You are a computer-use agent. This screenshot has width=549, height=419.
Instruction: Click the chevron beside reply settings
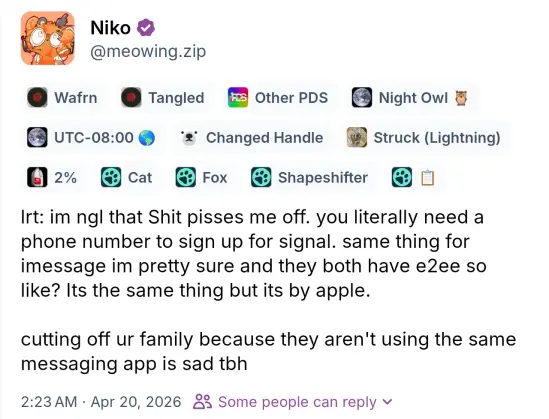[388, 402]
